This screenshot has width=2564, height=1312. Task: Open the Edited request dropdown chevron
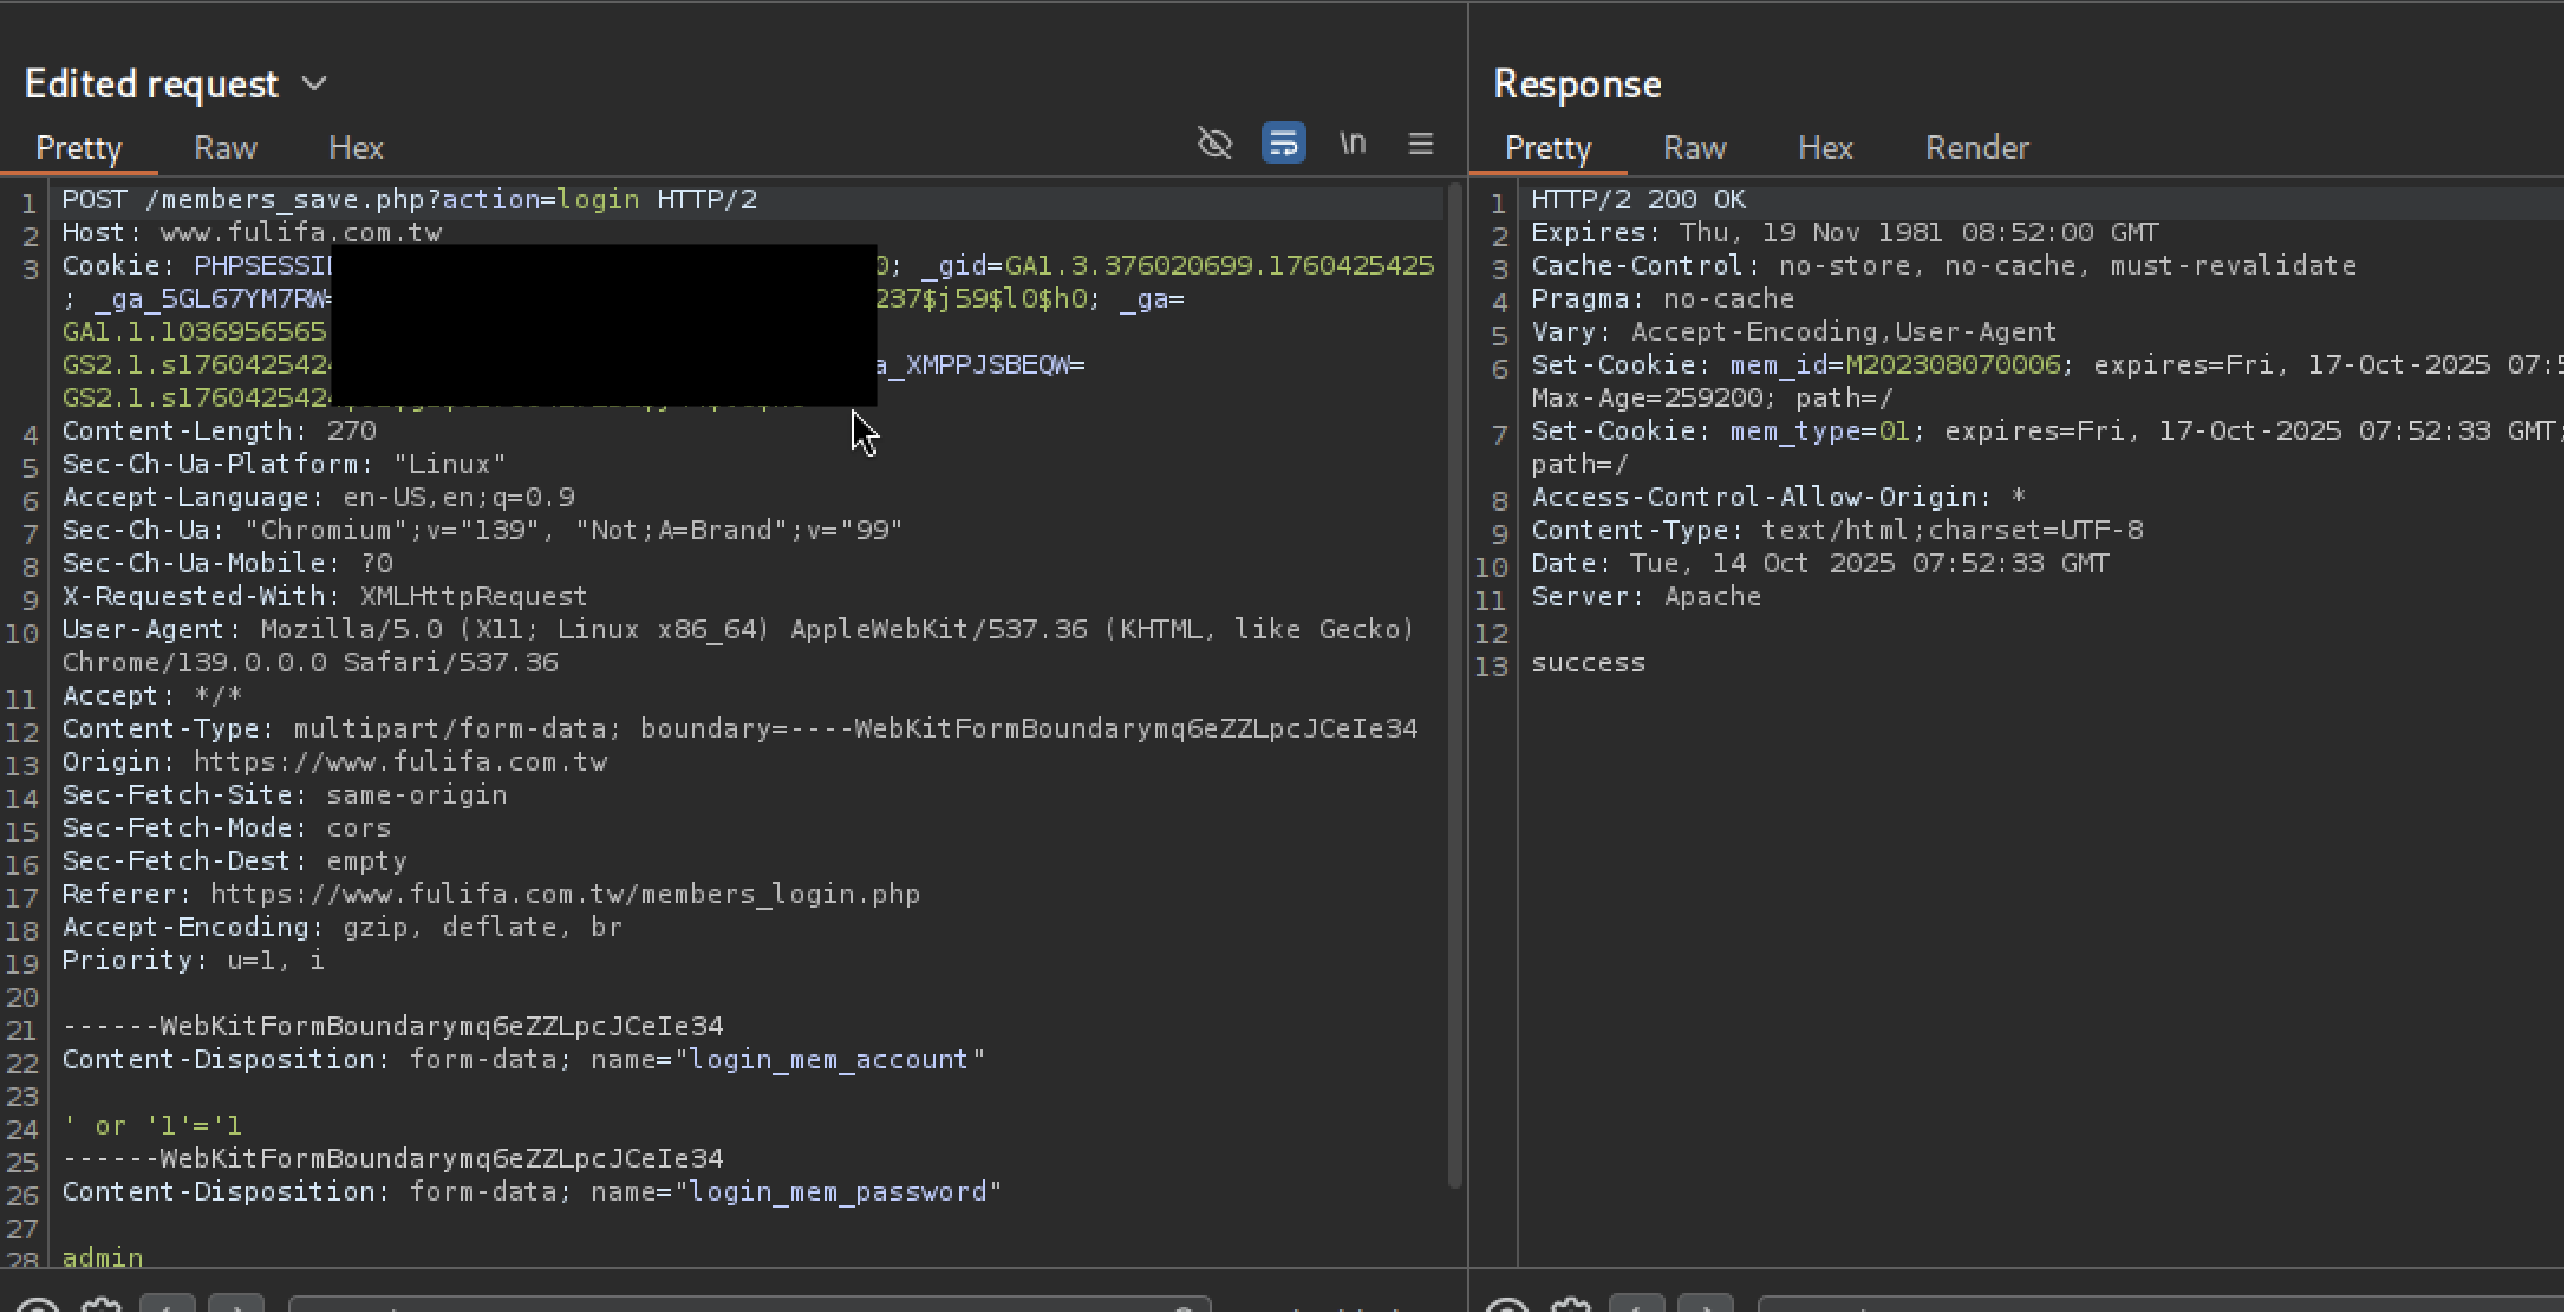coord(314,84)
